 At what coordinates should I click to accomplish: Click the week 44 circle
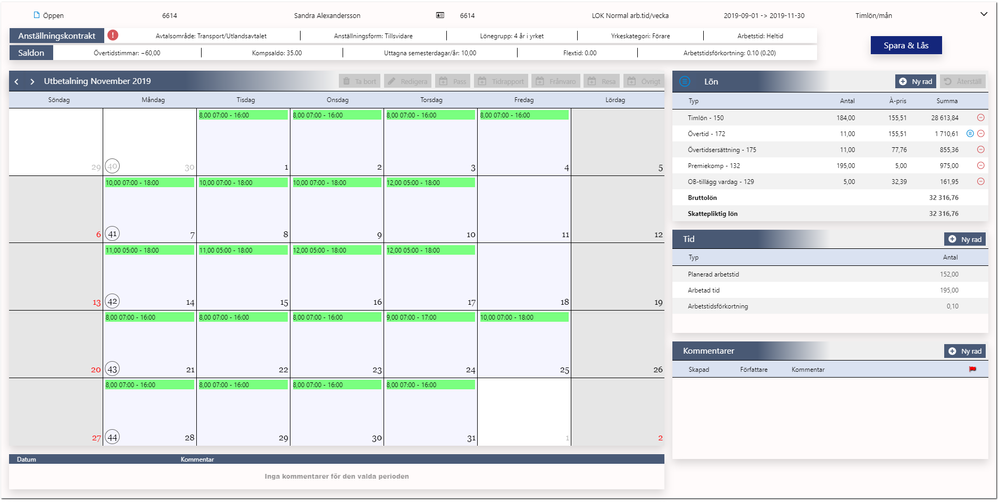pyautogui.click(x=112, y=437)
